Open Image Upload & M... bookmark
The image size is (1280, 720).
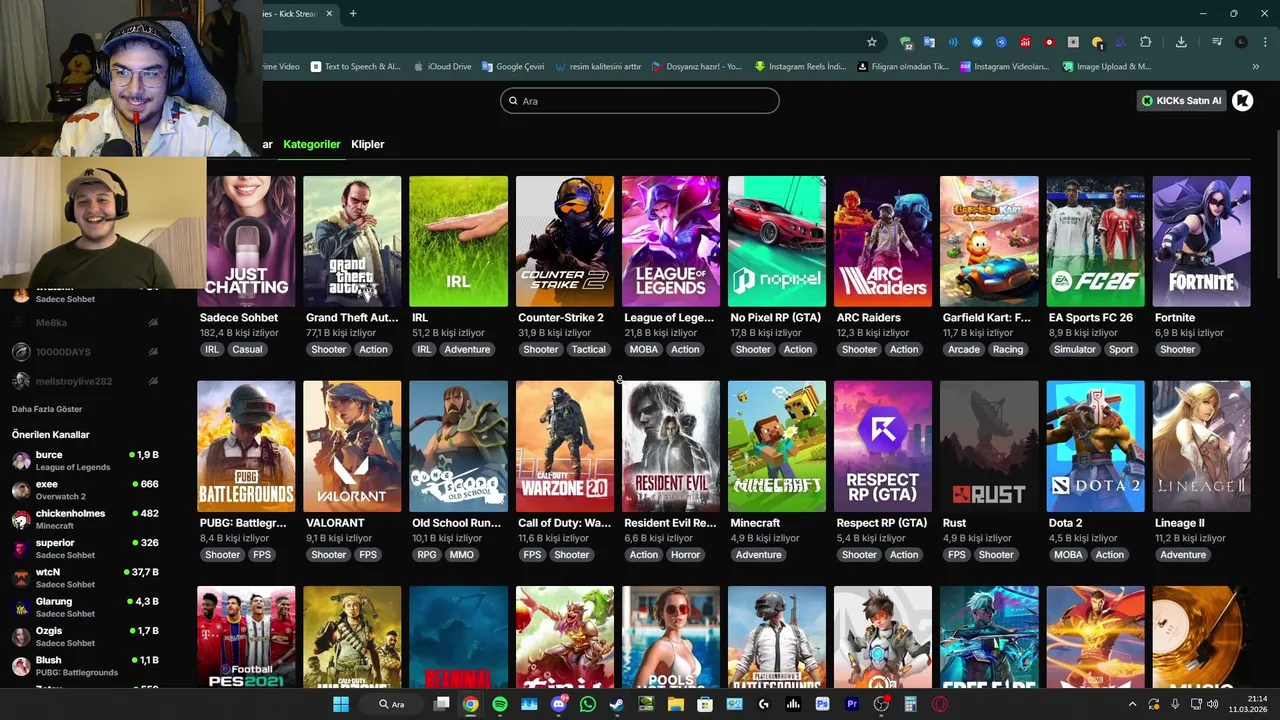point(1106,67)
